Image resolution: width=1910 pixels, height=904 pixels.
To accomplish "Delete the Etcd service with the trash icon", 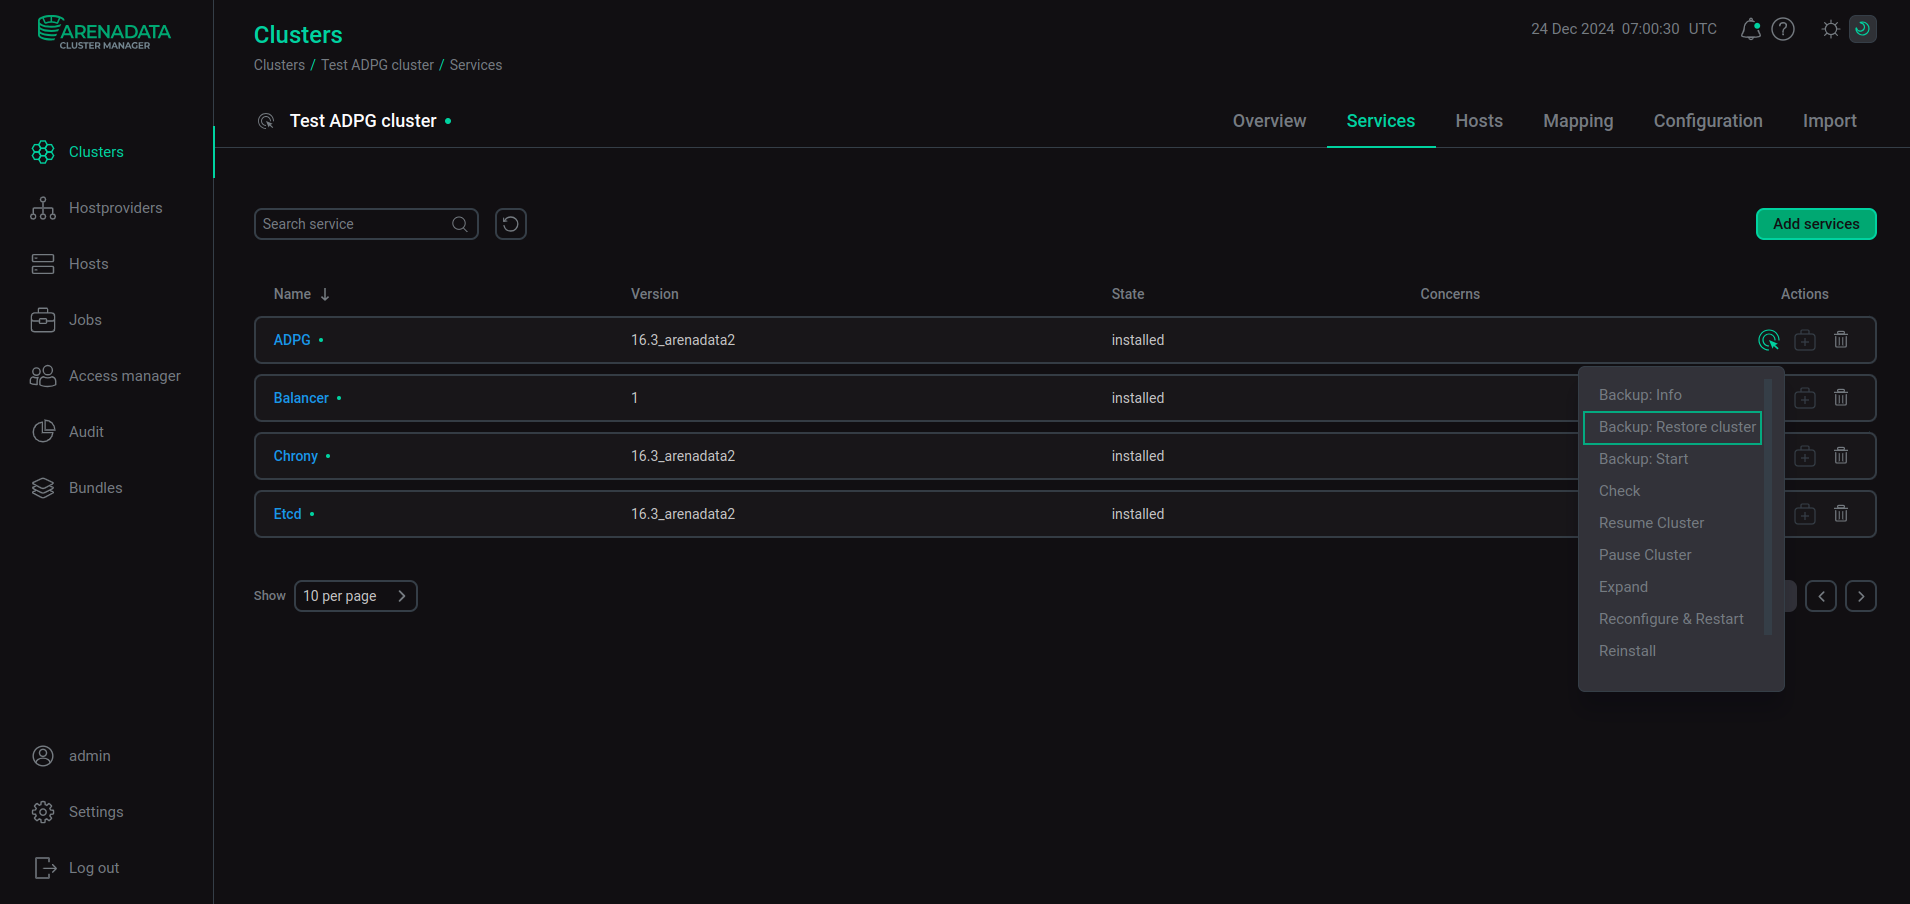I will (x=1841, y=514).
